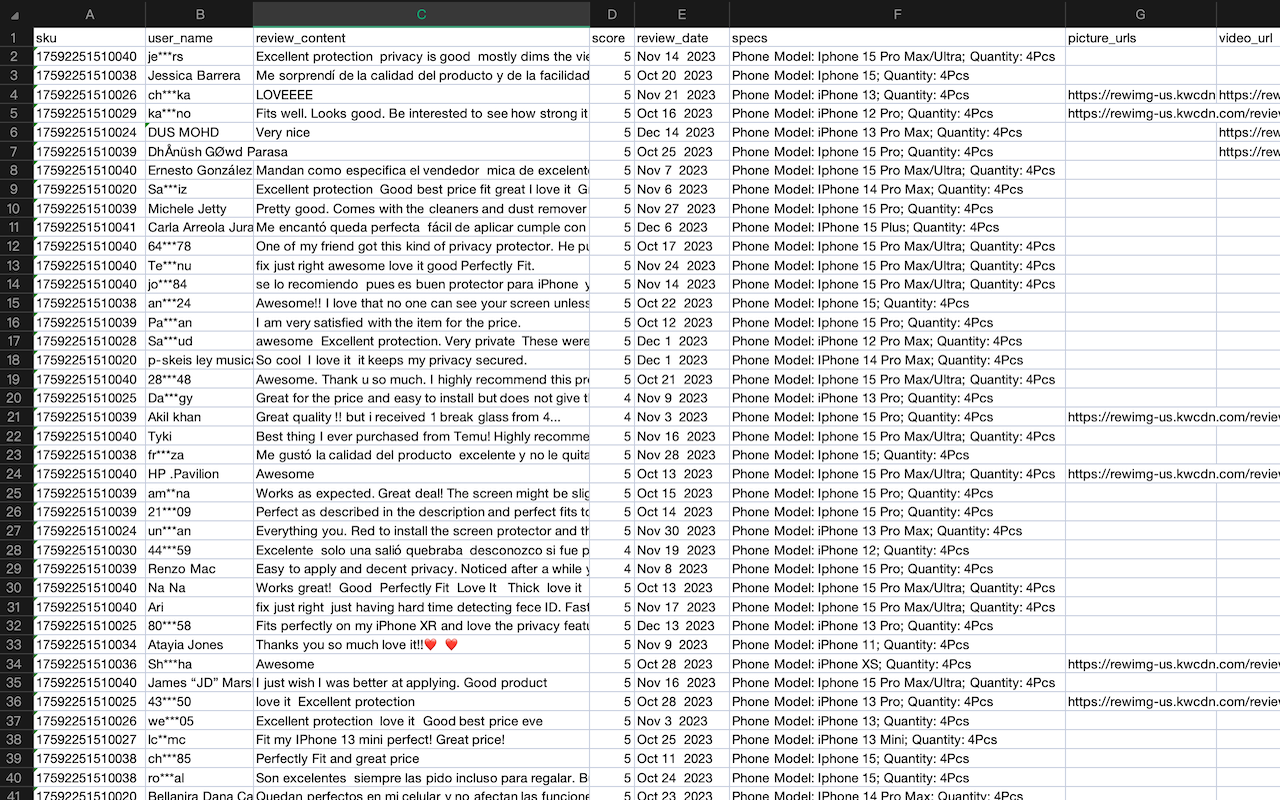Click the 'sku' header cell

click(89, 38)
